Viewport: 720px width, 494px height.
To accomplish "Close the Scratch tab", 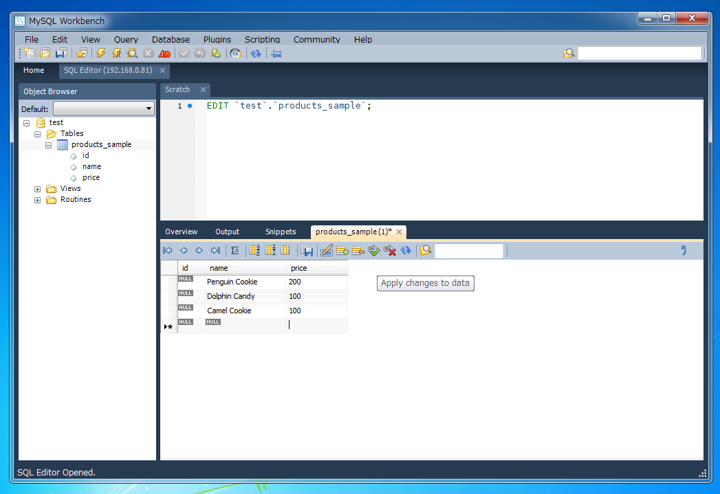I will [x=203, y=90].
